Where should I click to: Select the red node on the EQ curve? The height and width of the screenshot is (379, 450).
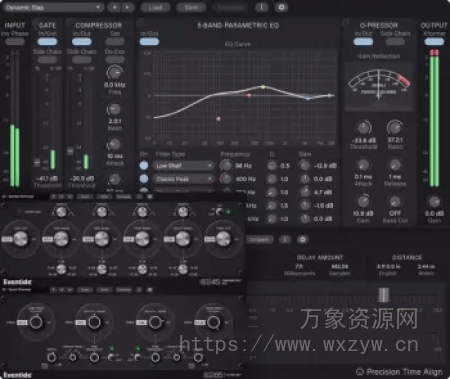[249, 95]
